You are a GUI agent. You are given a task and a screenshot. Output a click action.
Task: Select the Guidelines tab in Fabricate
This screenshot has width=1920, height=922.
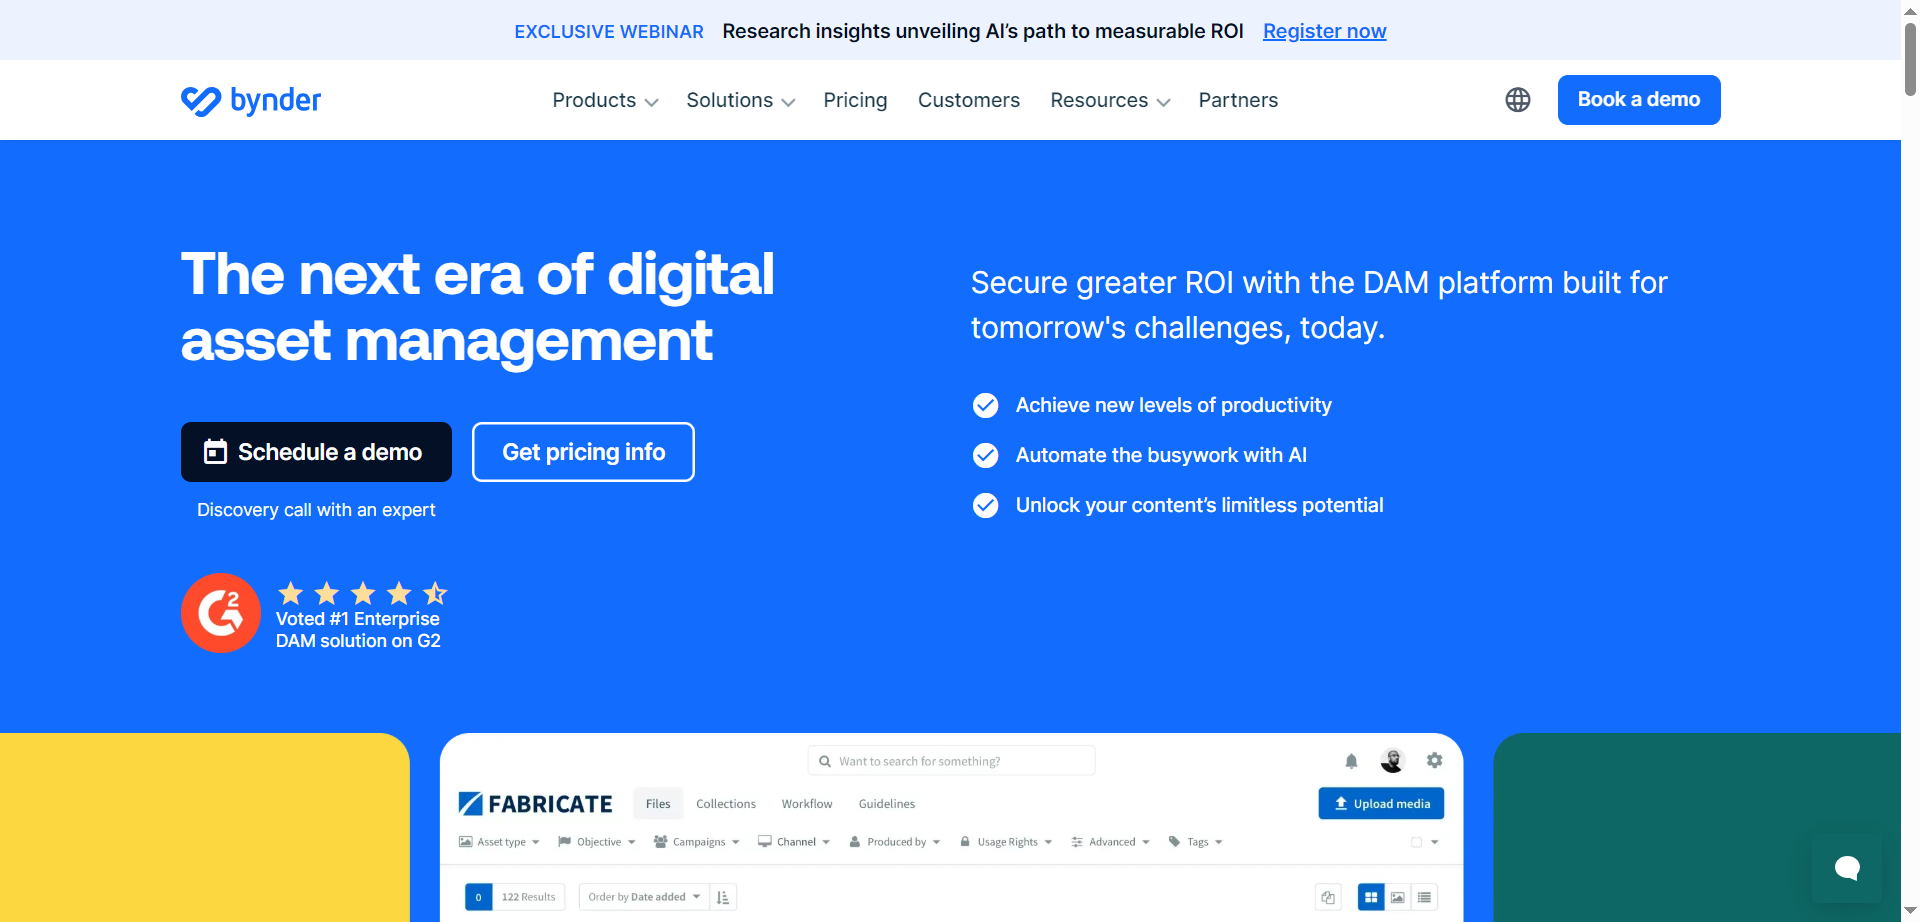point(887,804)
